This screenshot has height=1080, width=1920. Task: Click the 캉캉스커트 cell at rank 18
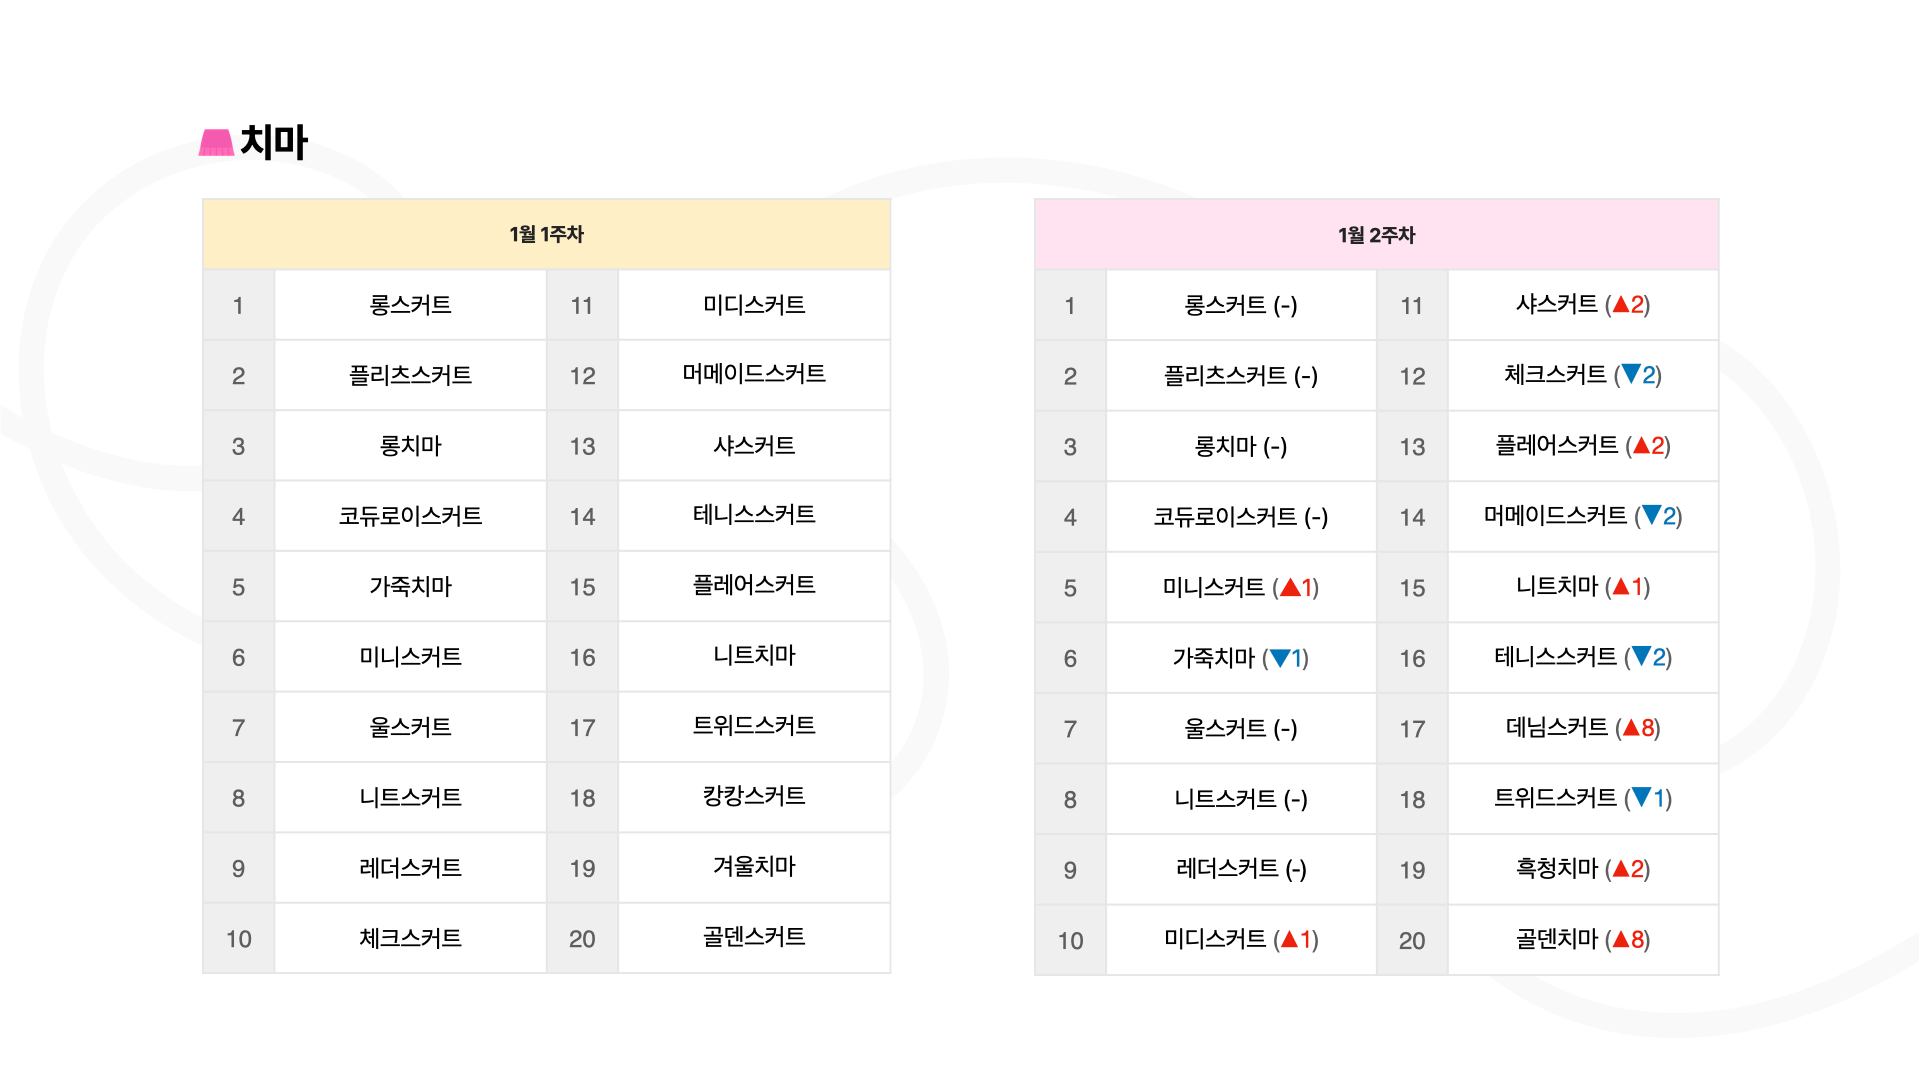(x=754, y=797)
